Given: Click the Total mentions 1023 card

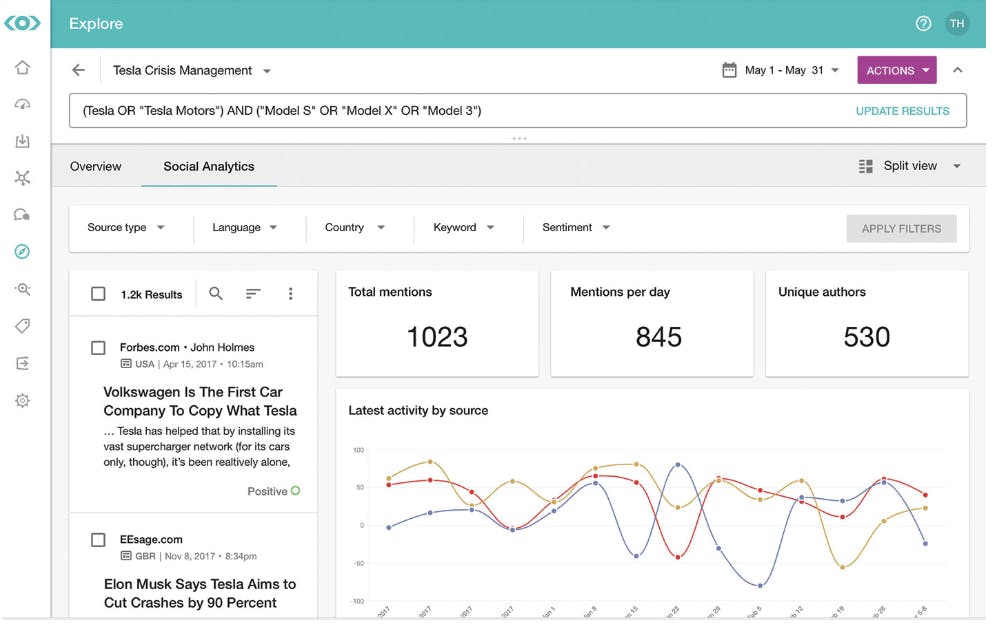Looking at the screenshot, I should coord(437,323).
